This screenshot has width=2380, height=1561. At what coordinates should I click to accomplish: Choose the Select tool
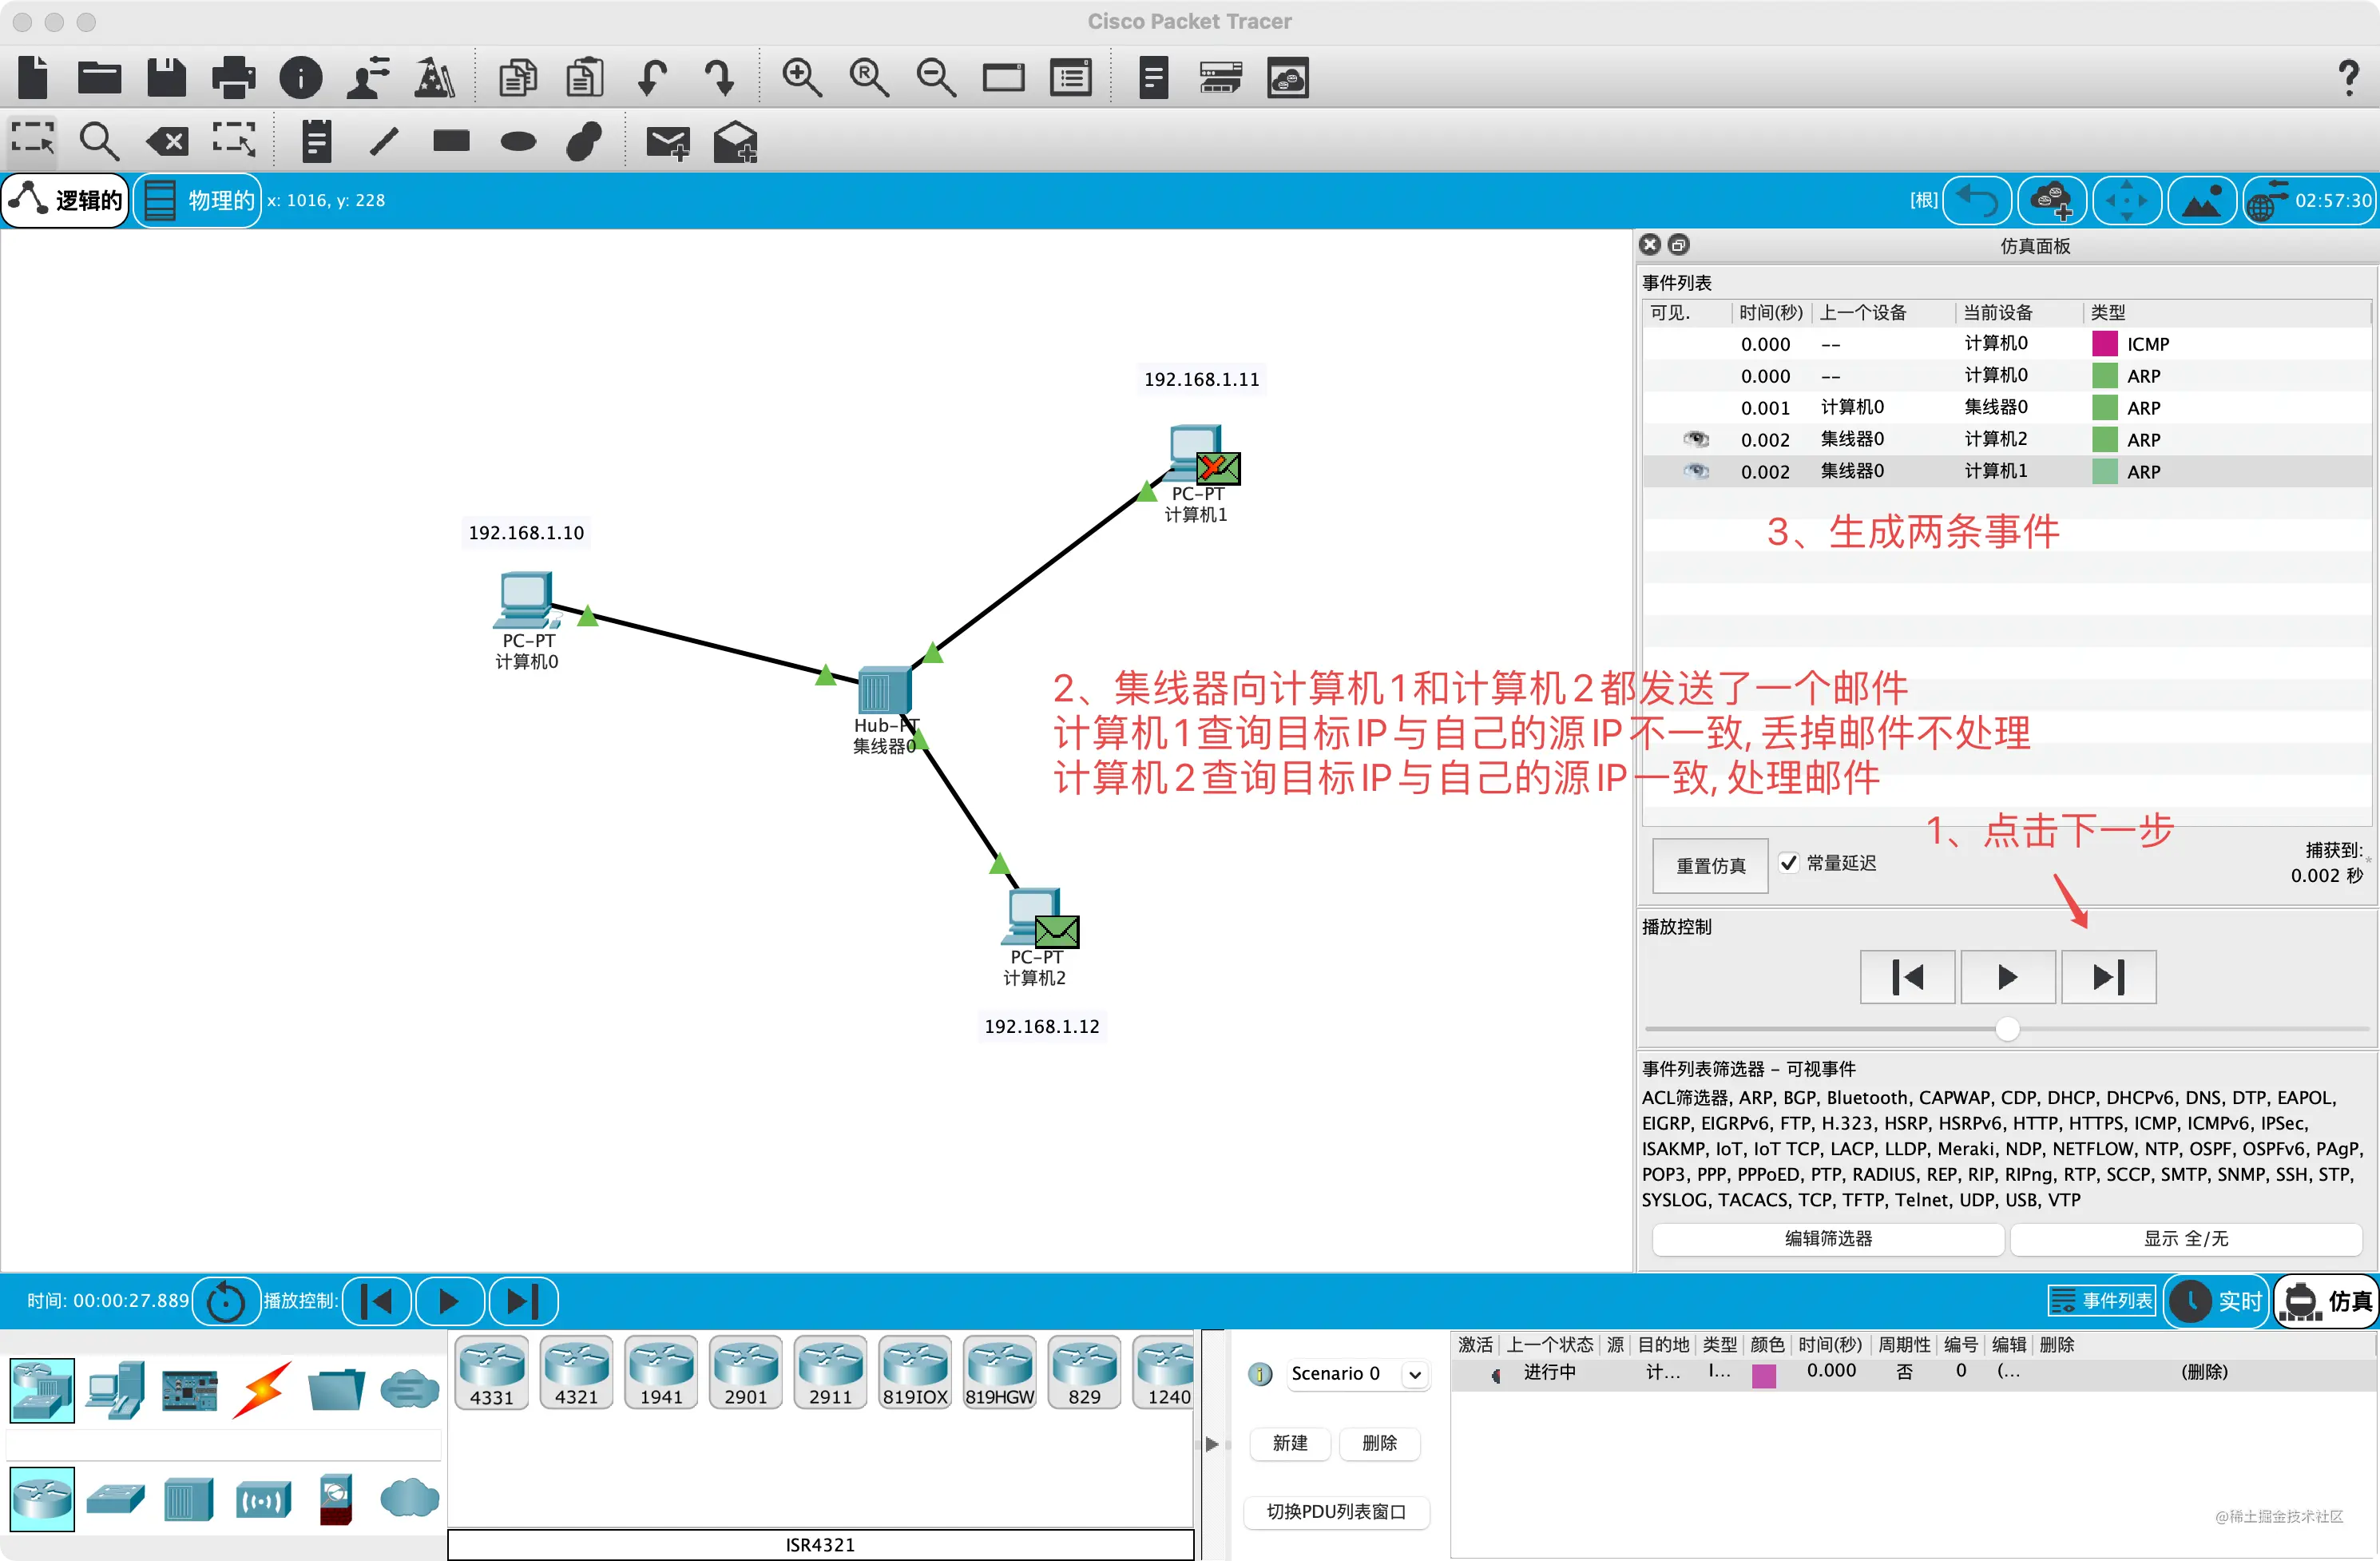[x=33, y=141]
